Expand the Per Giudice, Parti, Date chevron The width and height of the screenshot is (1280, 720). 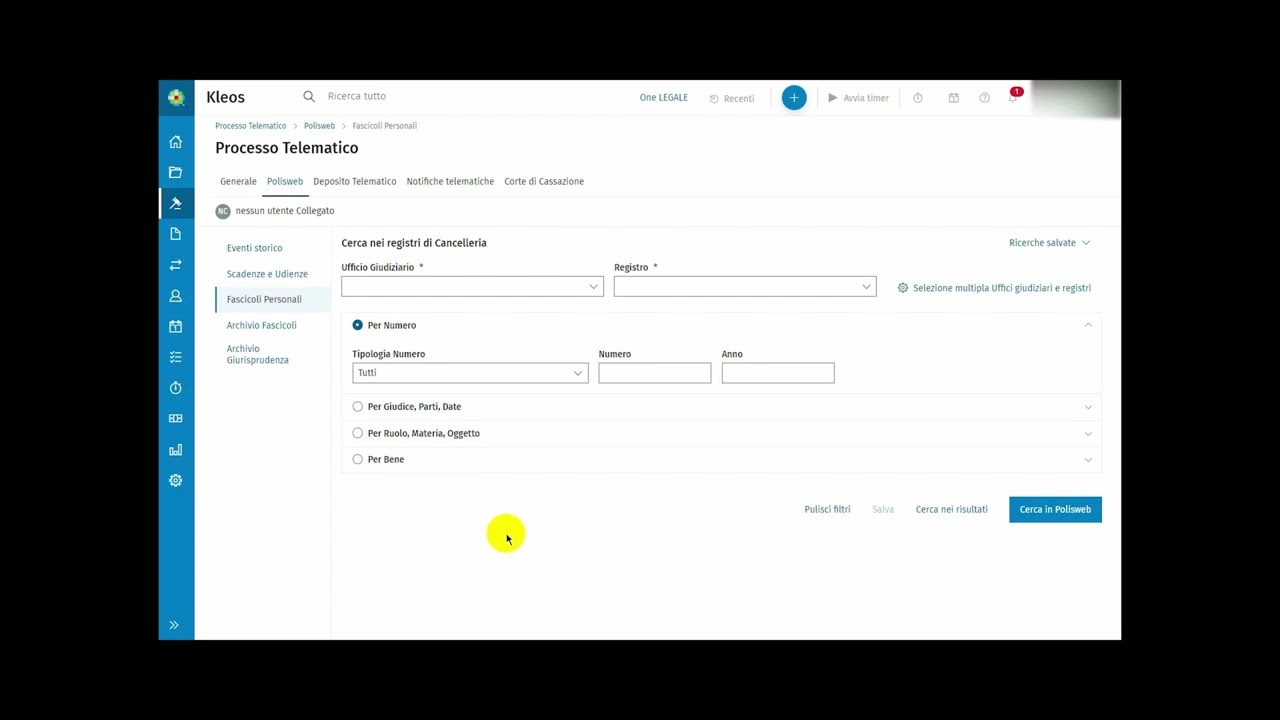pos(1088,407)
